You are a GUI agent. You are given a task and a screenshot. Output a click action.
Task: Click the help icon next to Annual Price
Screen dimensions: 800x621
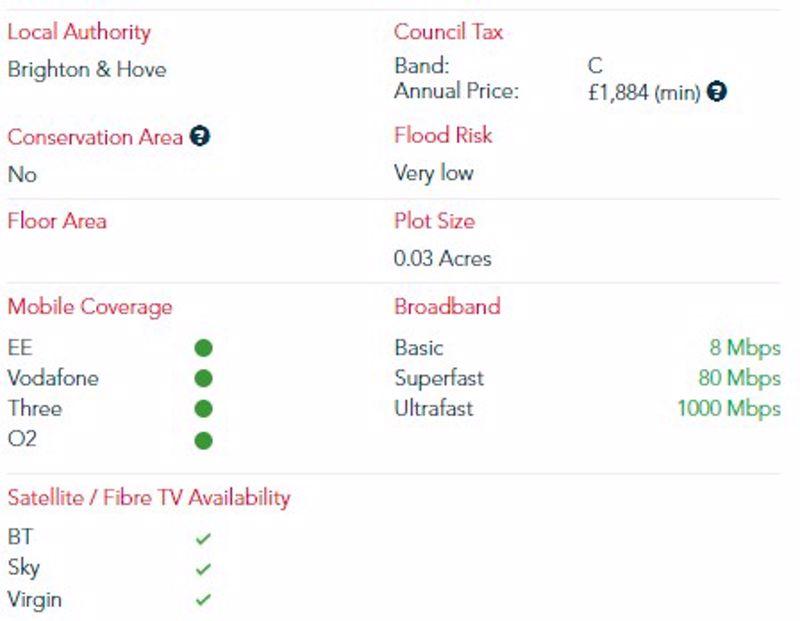717,92
